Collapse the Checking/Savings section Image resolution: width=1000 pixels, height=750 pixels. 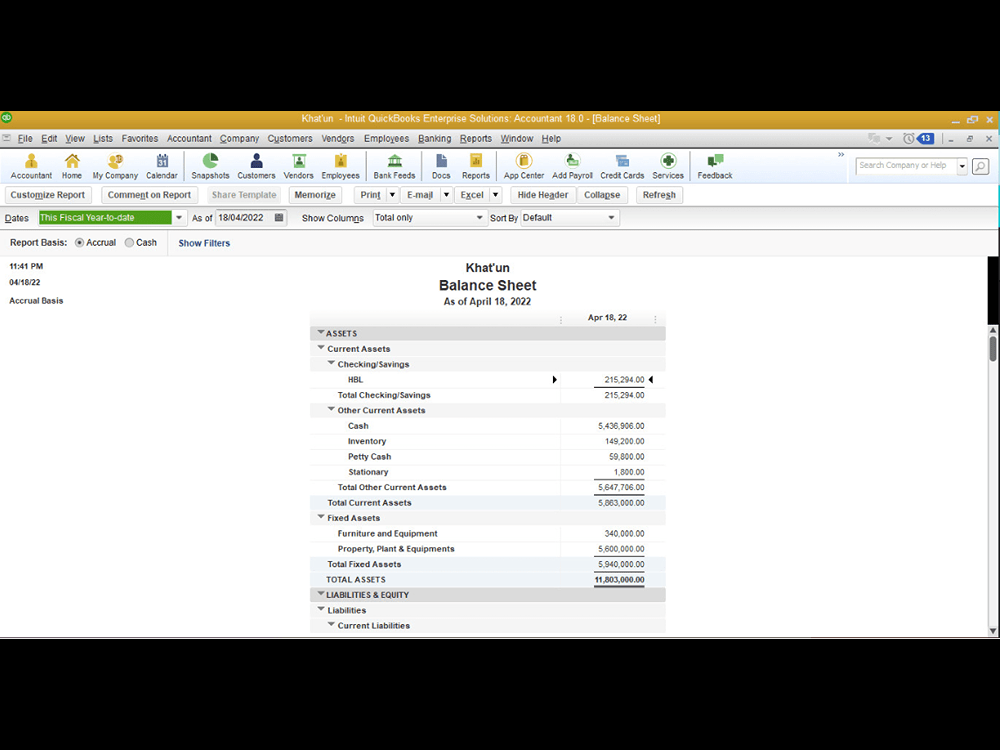331,364
